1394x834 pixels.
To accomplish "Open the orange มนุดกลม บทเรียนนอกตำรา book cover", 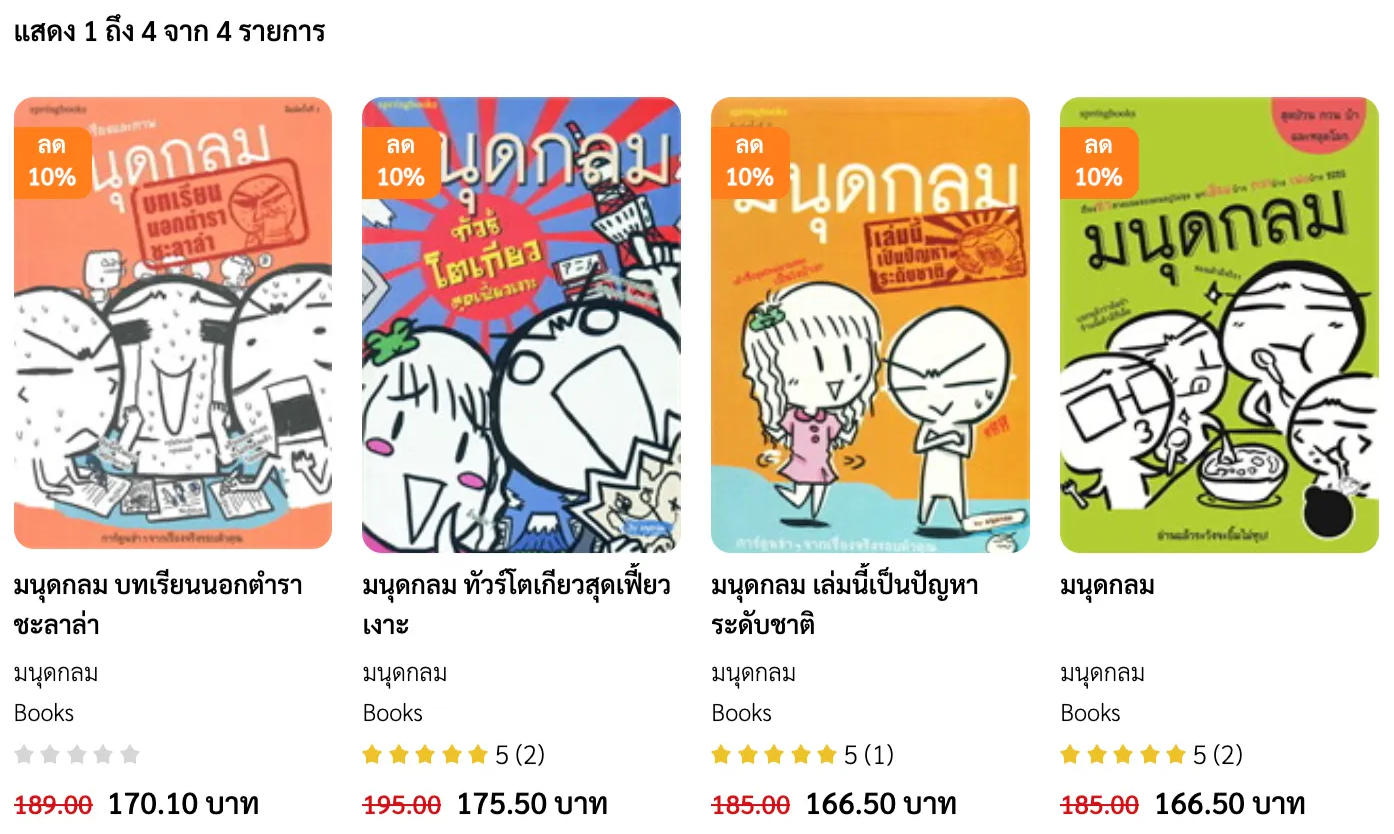I will pos(173,323).
